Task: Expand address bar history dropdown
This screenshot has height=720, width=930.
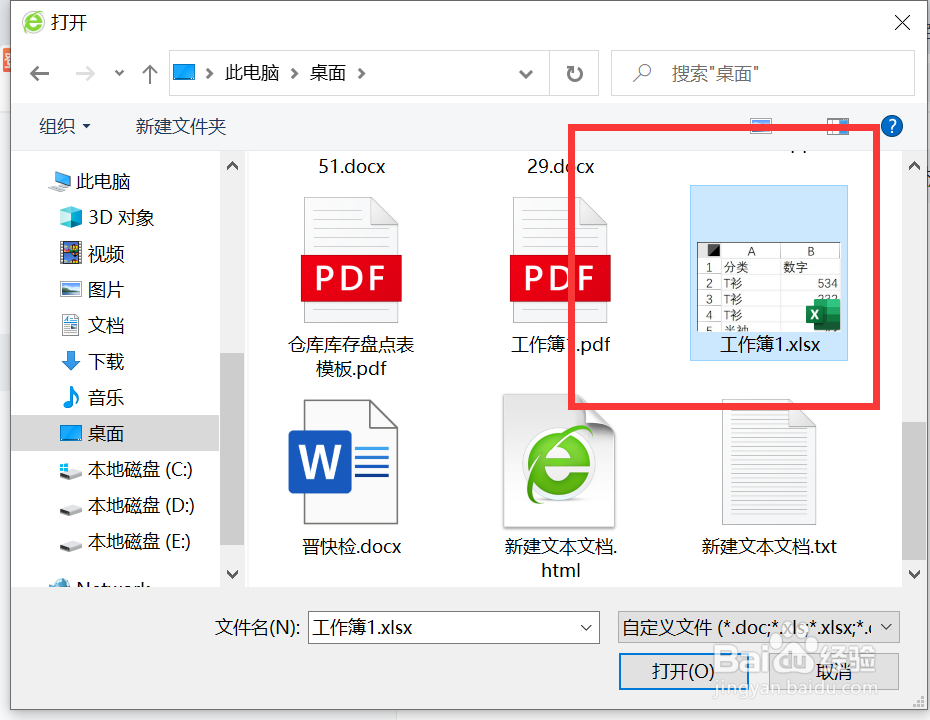Action: (x=525, y=74)
